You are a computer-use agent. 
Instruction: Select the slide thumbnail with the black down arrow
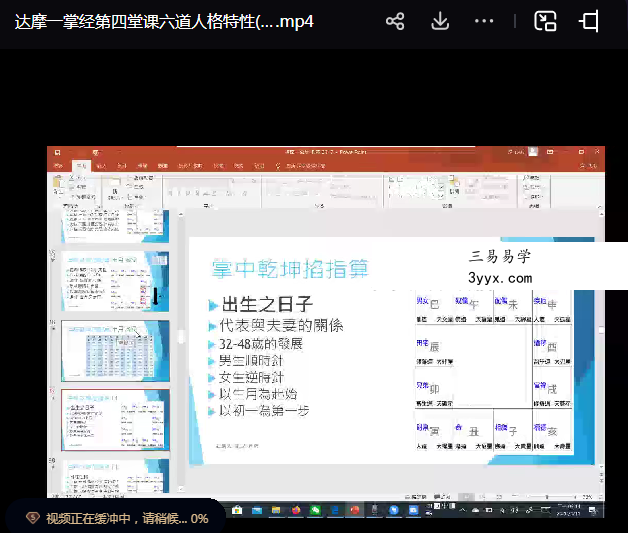115,282
